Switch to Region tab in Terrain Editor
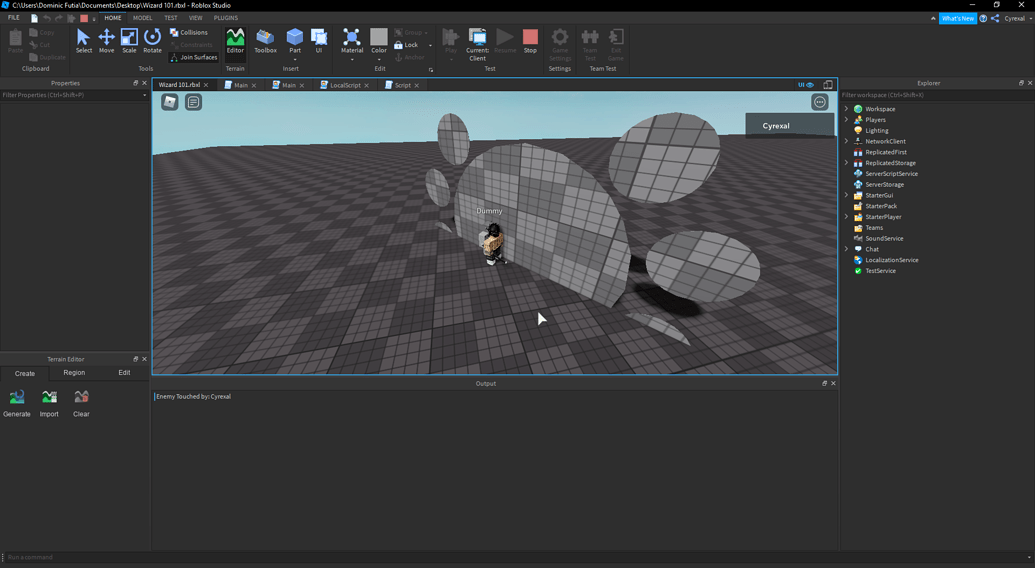 click(x=74, y=373)
